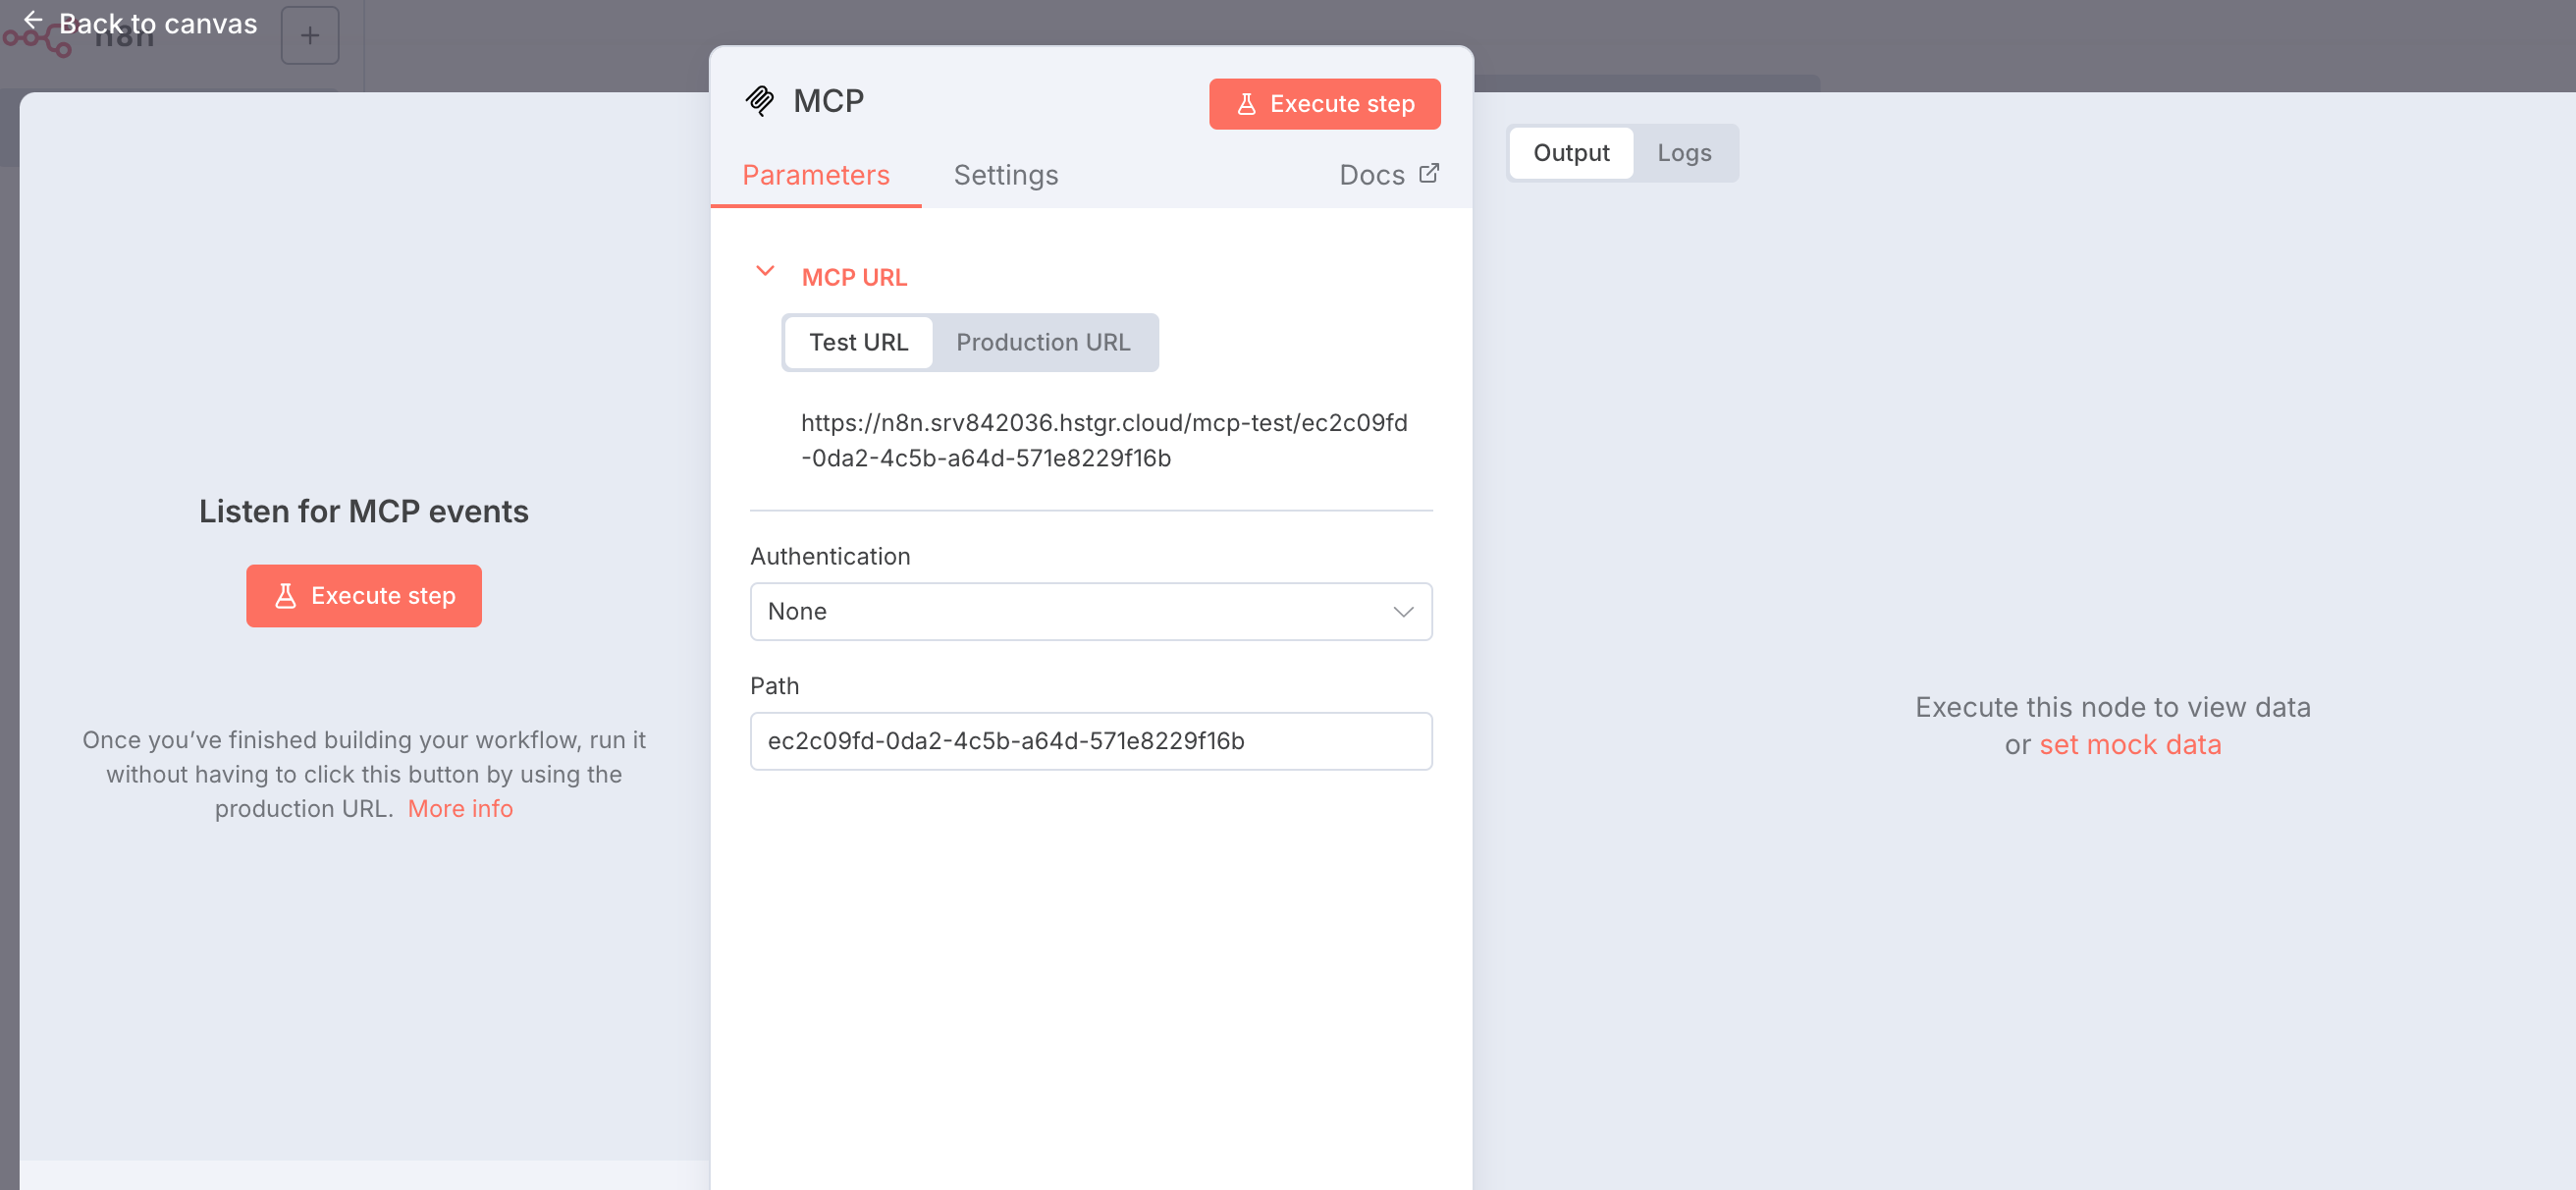Image resolution: width=2576 pixels, height=1190 pixels.
Task: Click the set mock data link
Action: point(2130,745)
